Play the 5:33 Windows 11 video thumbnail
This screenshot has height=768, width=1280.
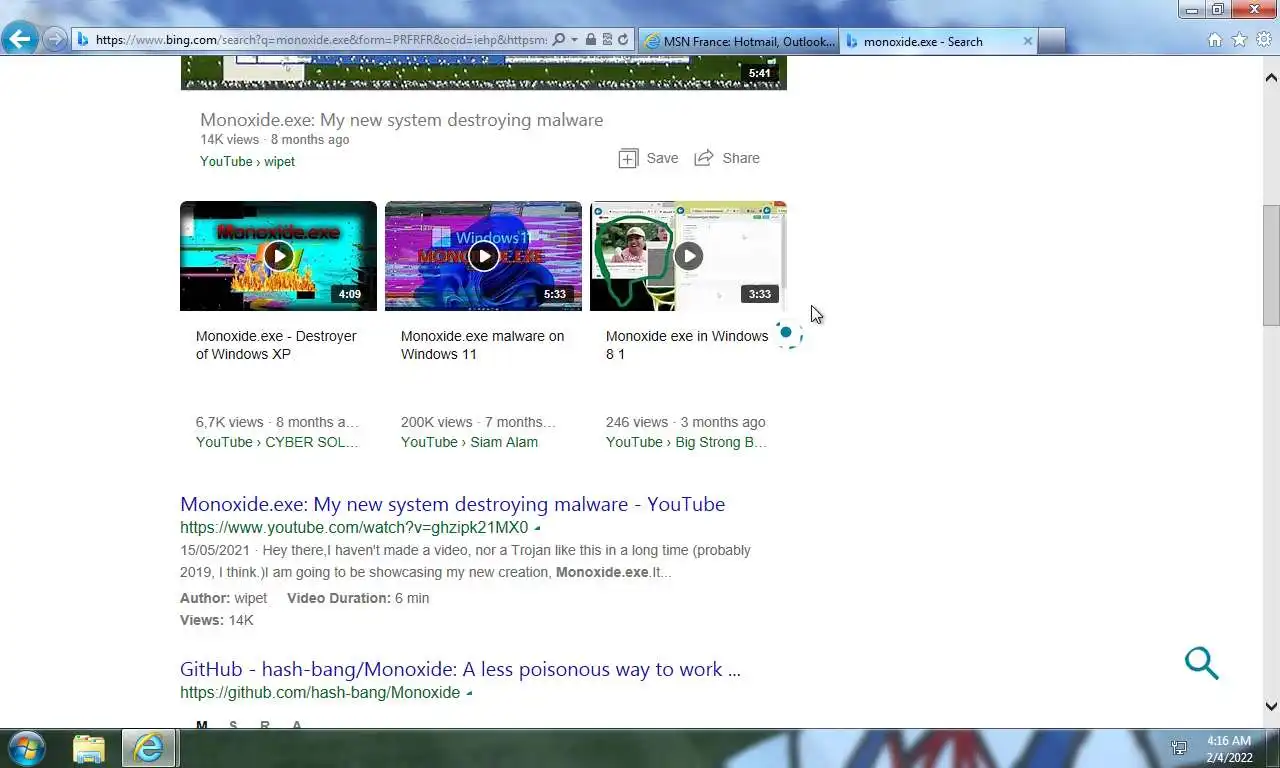(x=483, y=256)
